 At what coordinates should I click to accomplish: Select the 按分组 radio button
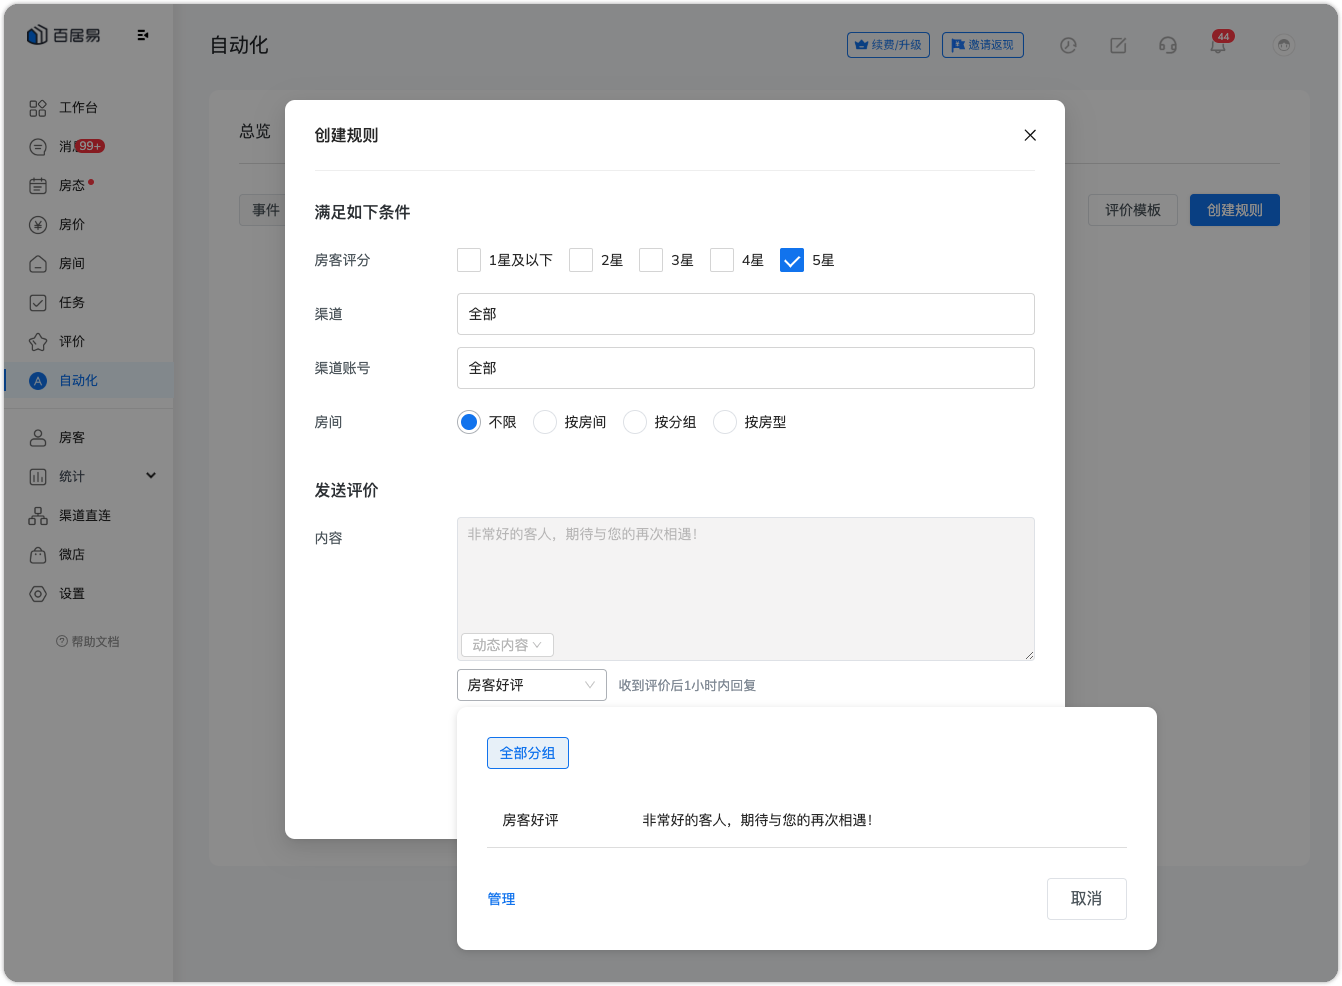tap(635, 422)
